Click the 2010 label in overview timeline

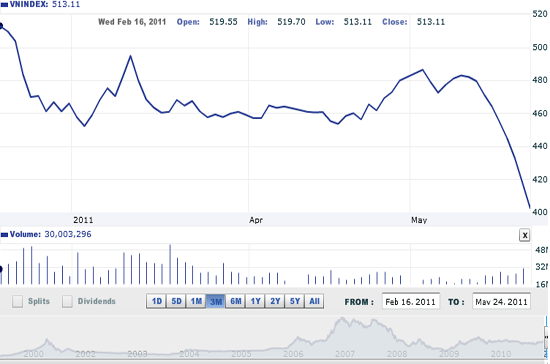[x=501, y=353]
